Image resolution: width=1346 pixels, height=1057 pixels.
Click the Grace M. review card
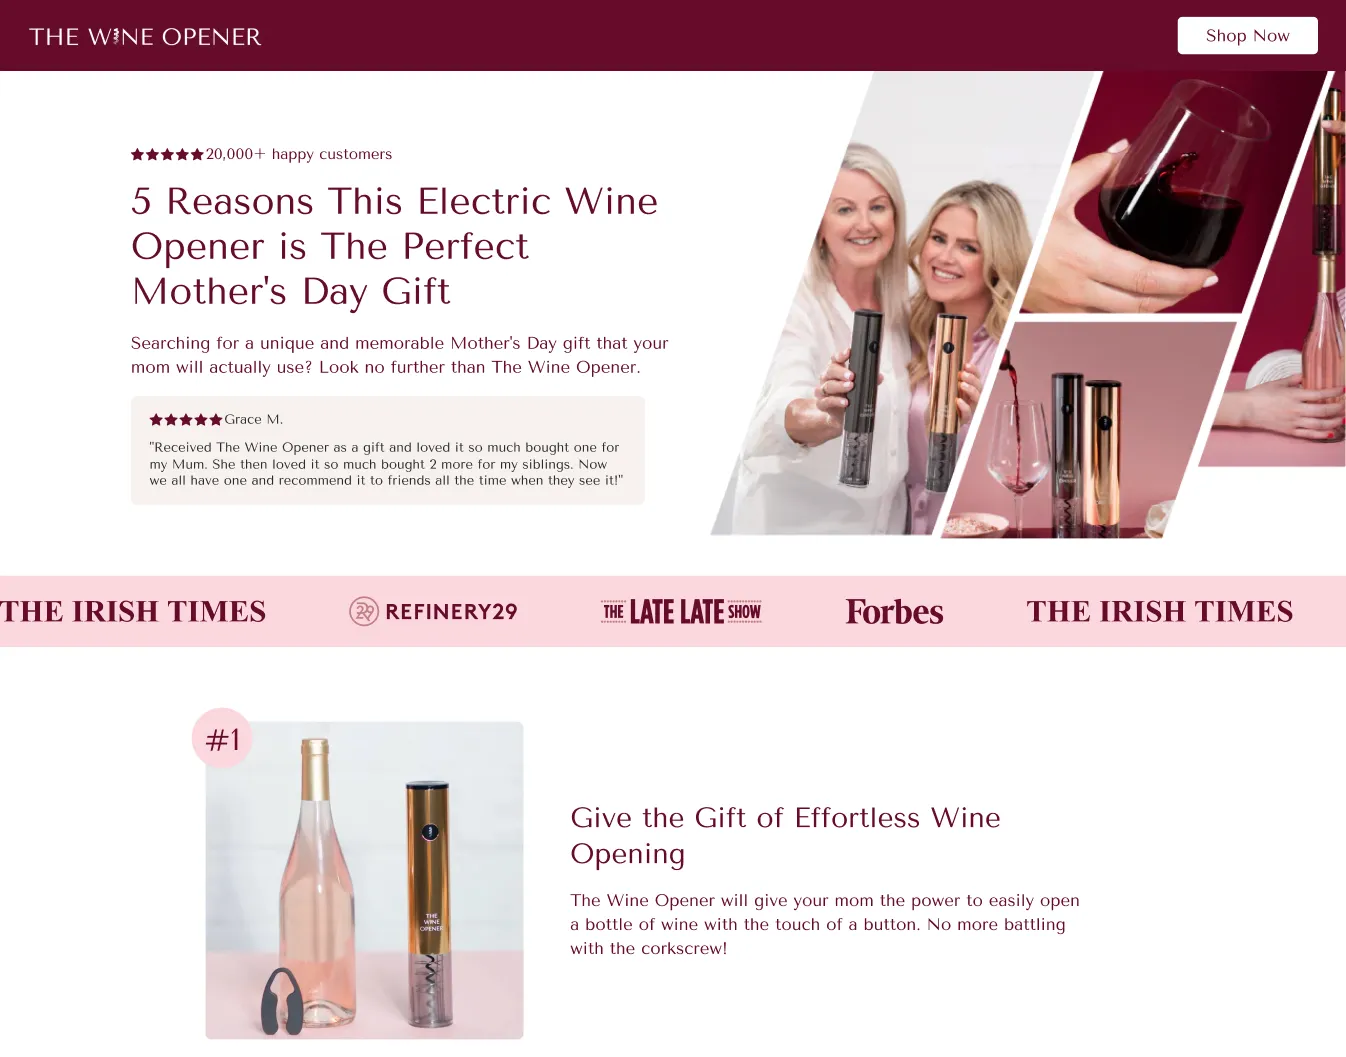[388, 450]
